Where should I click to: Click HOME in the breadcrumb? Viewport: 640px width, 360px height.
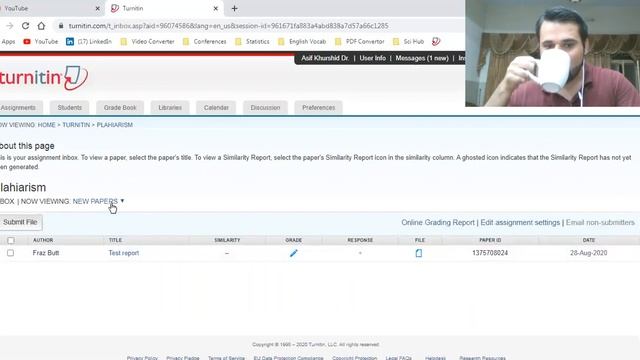pos(47,125)
